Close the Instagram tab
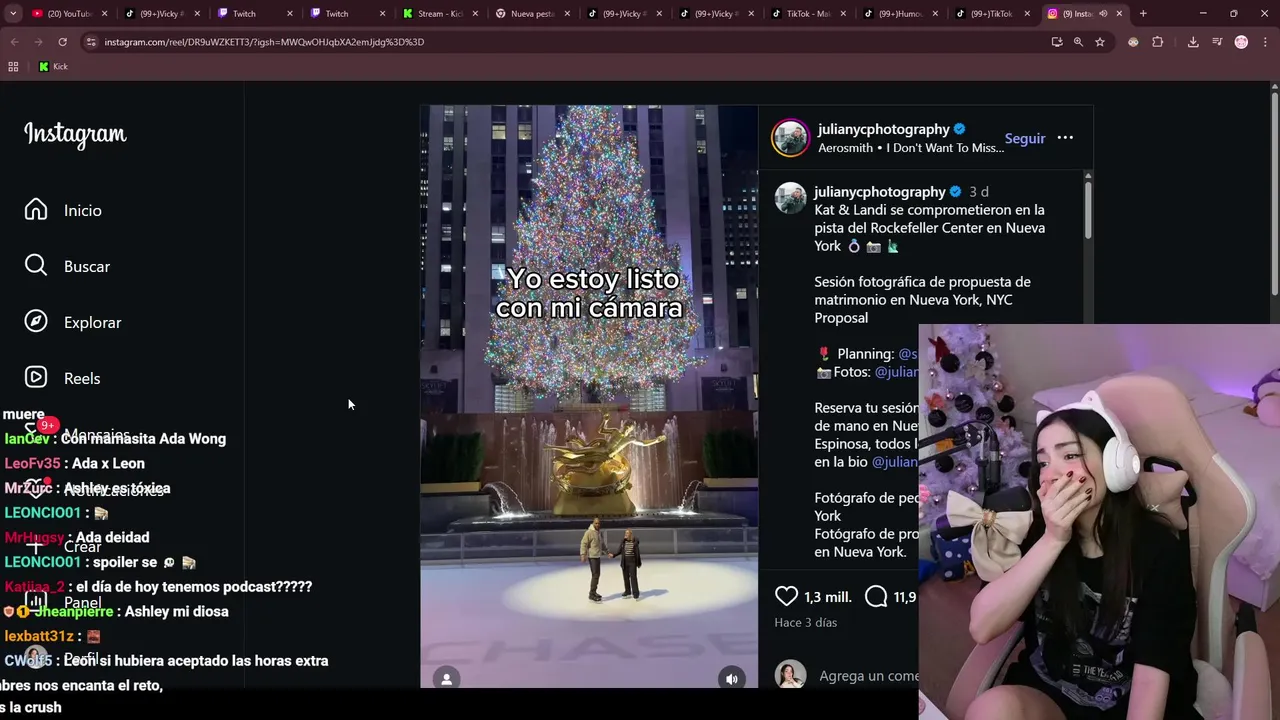The height and width of the screenshot is (720, 1280). coord(1119,14)
